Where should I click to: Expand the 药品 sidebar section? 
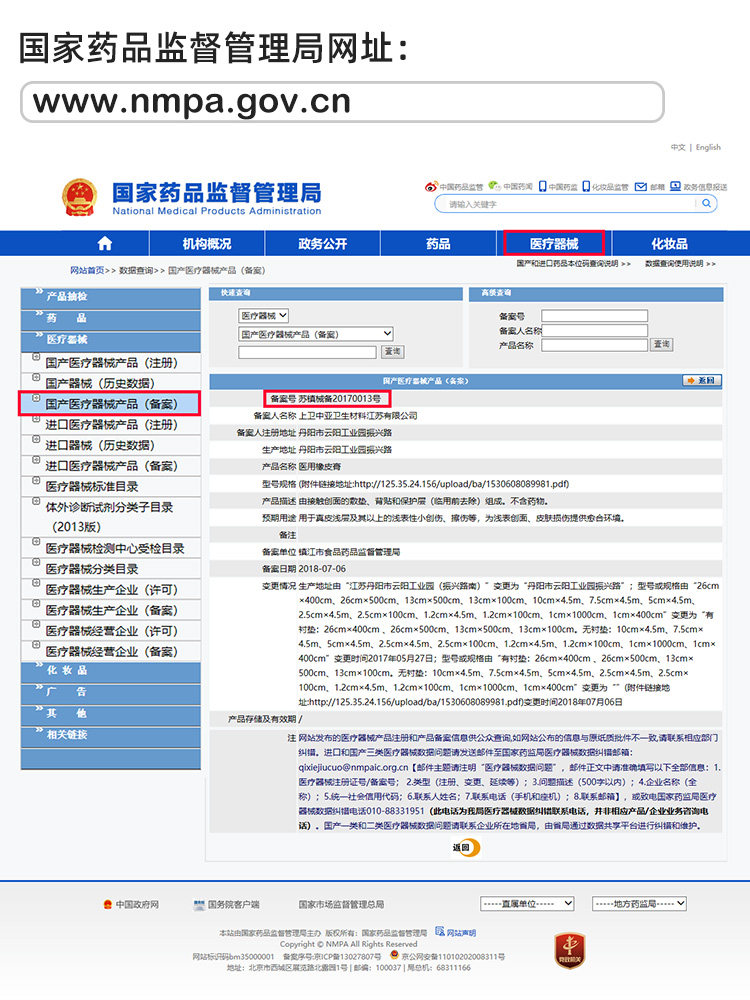click(110, 318)
